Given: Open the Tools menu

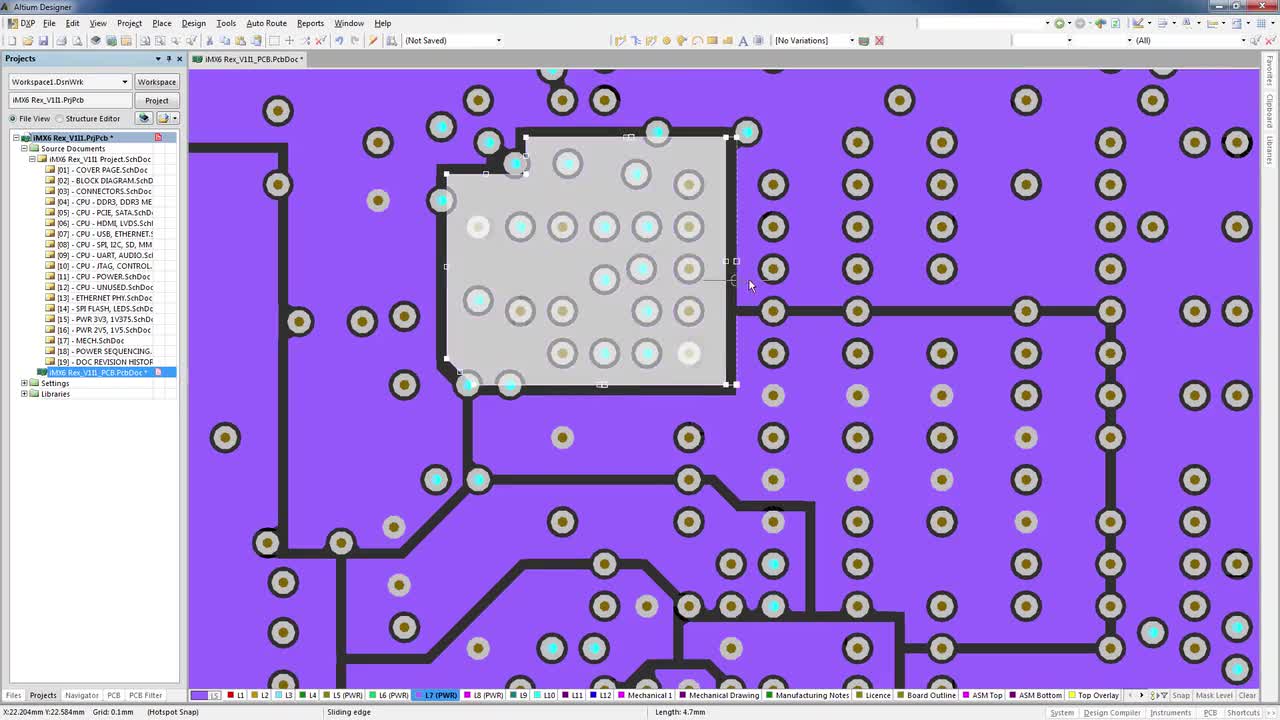Looking at the screenshot, I should pos(226,23).
